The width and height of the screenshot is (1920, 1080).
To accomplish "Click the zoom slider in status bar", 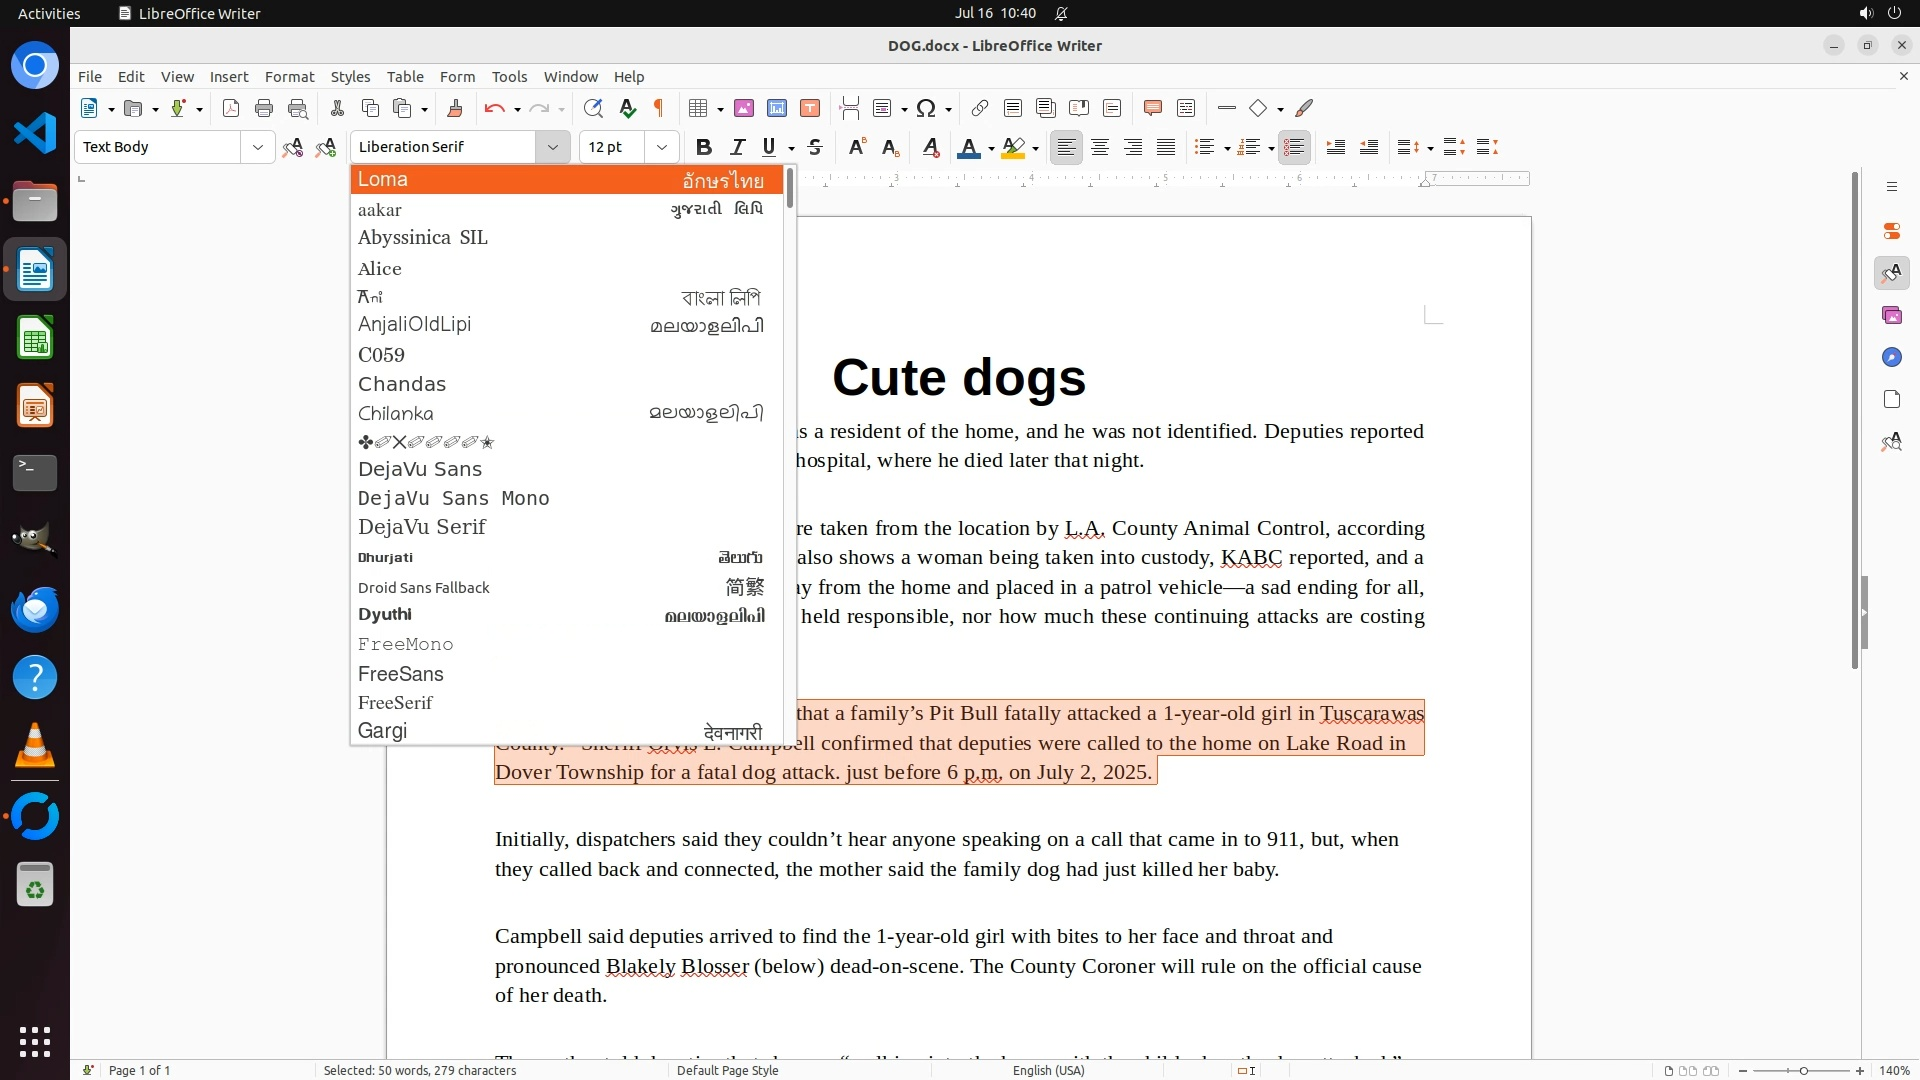I will [x=1802, y=1070].
